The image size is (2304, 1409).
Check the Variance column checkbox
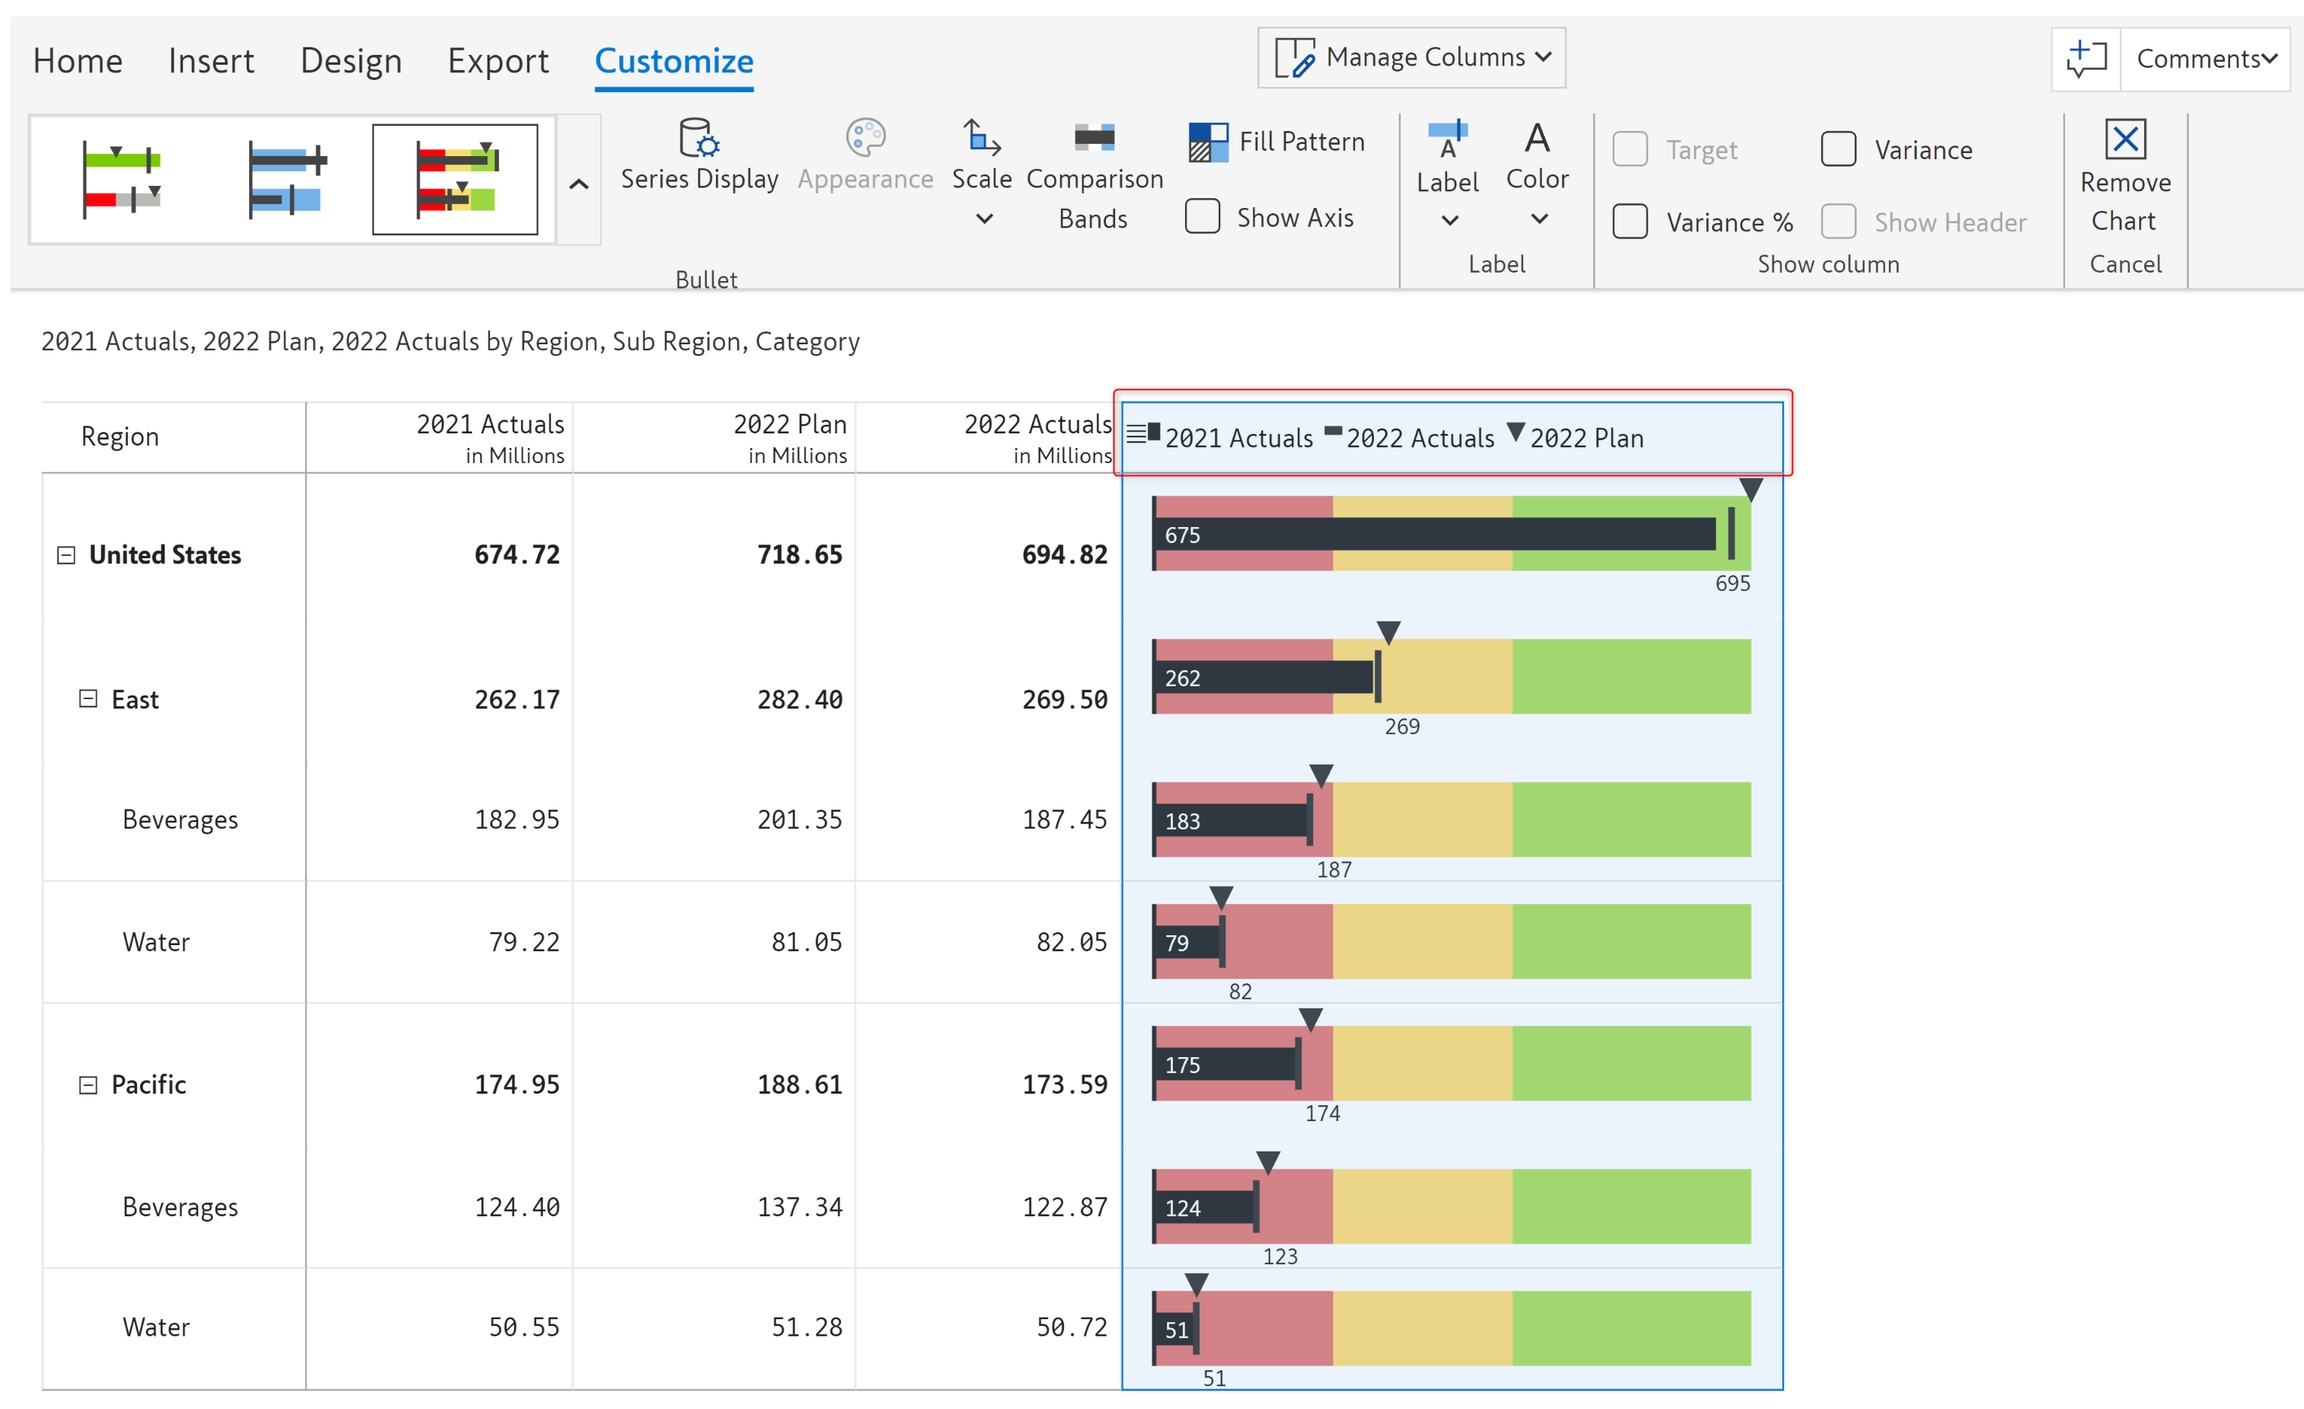1838,150
